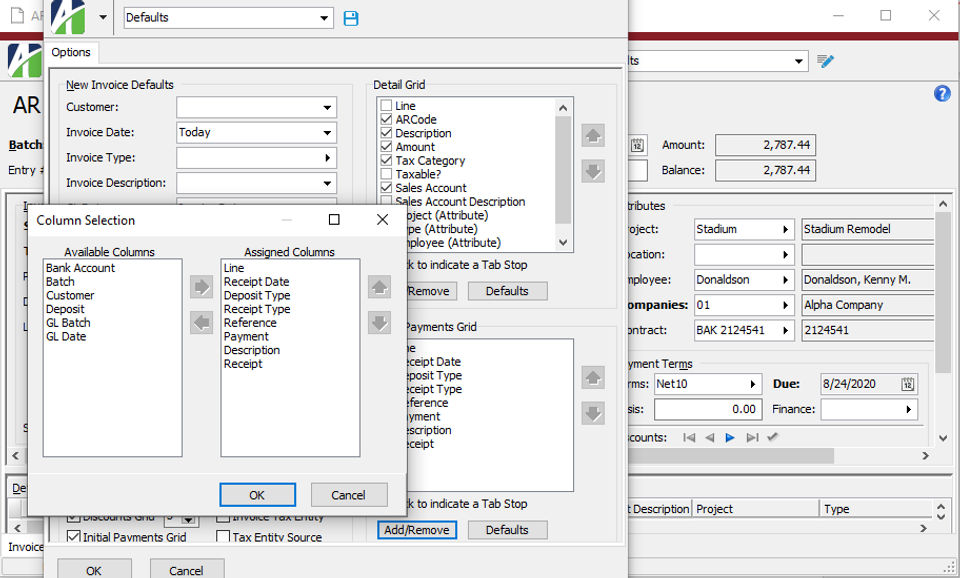Open the Stadium project lookup arrow

point(786,230)
